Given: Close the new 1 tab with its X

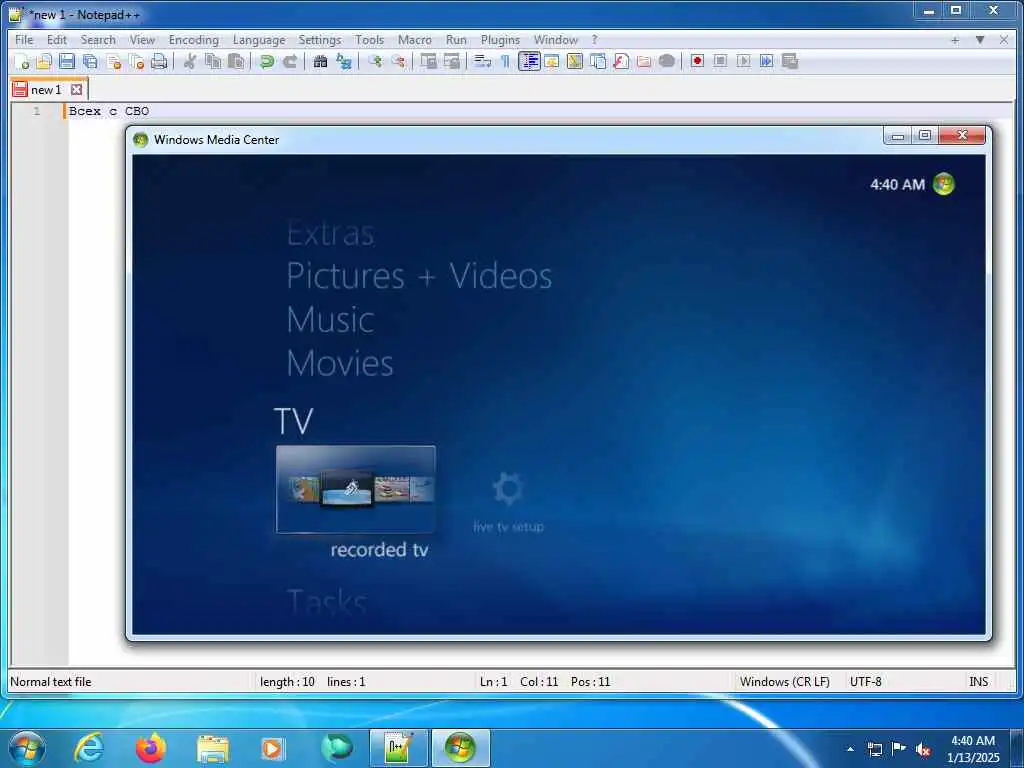Looking at the screenshot, I should click(x=76, y=89).
